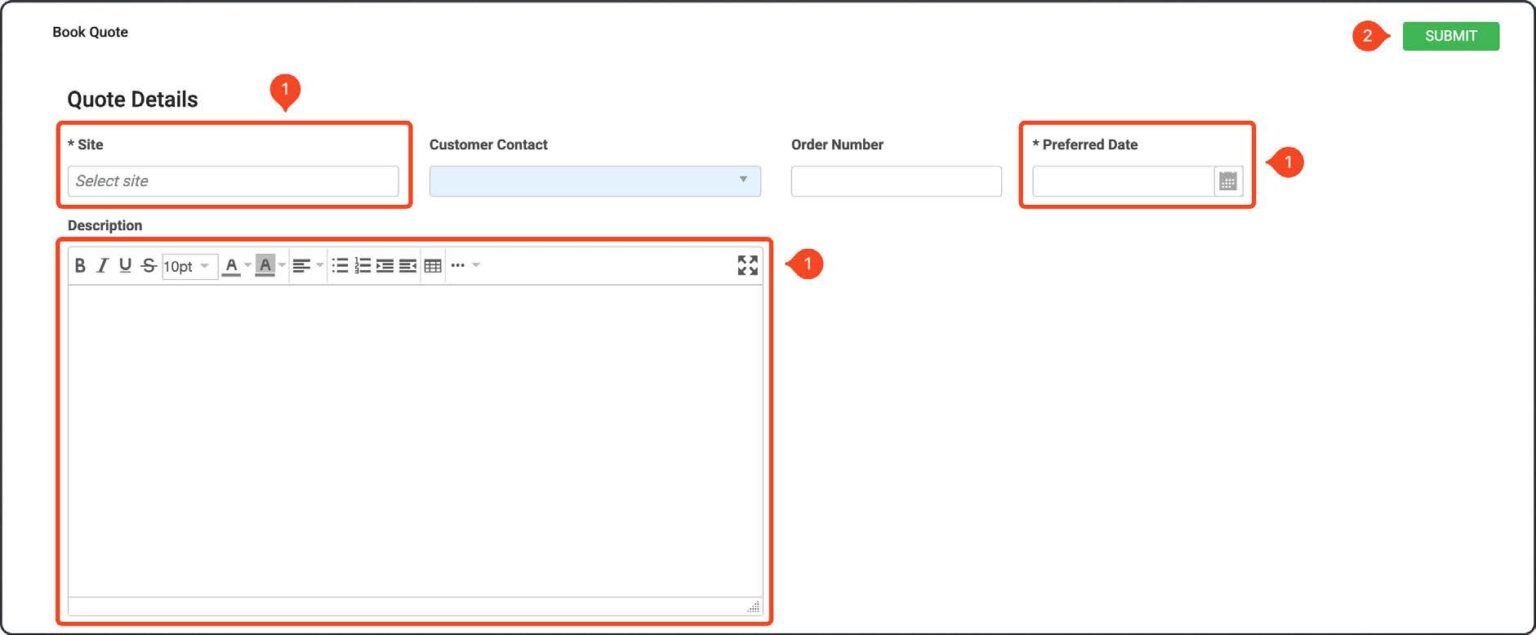1536x635 pixels.
Task: Open the highlight color picker arrow
Action: point(282,265)
